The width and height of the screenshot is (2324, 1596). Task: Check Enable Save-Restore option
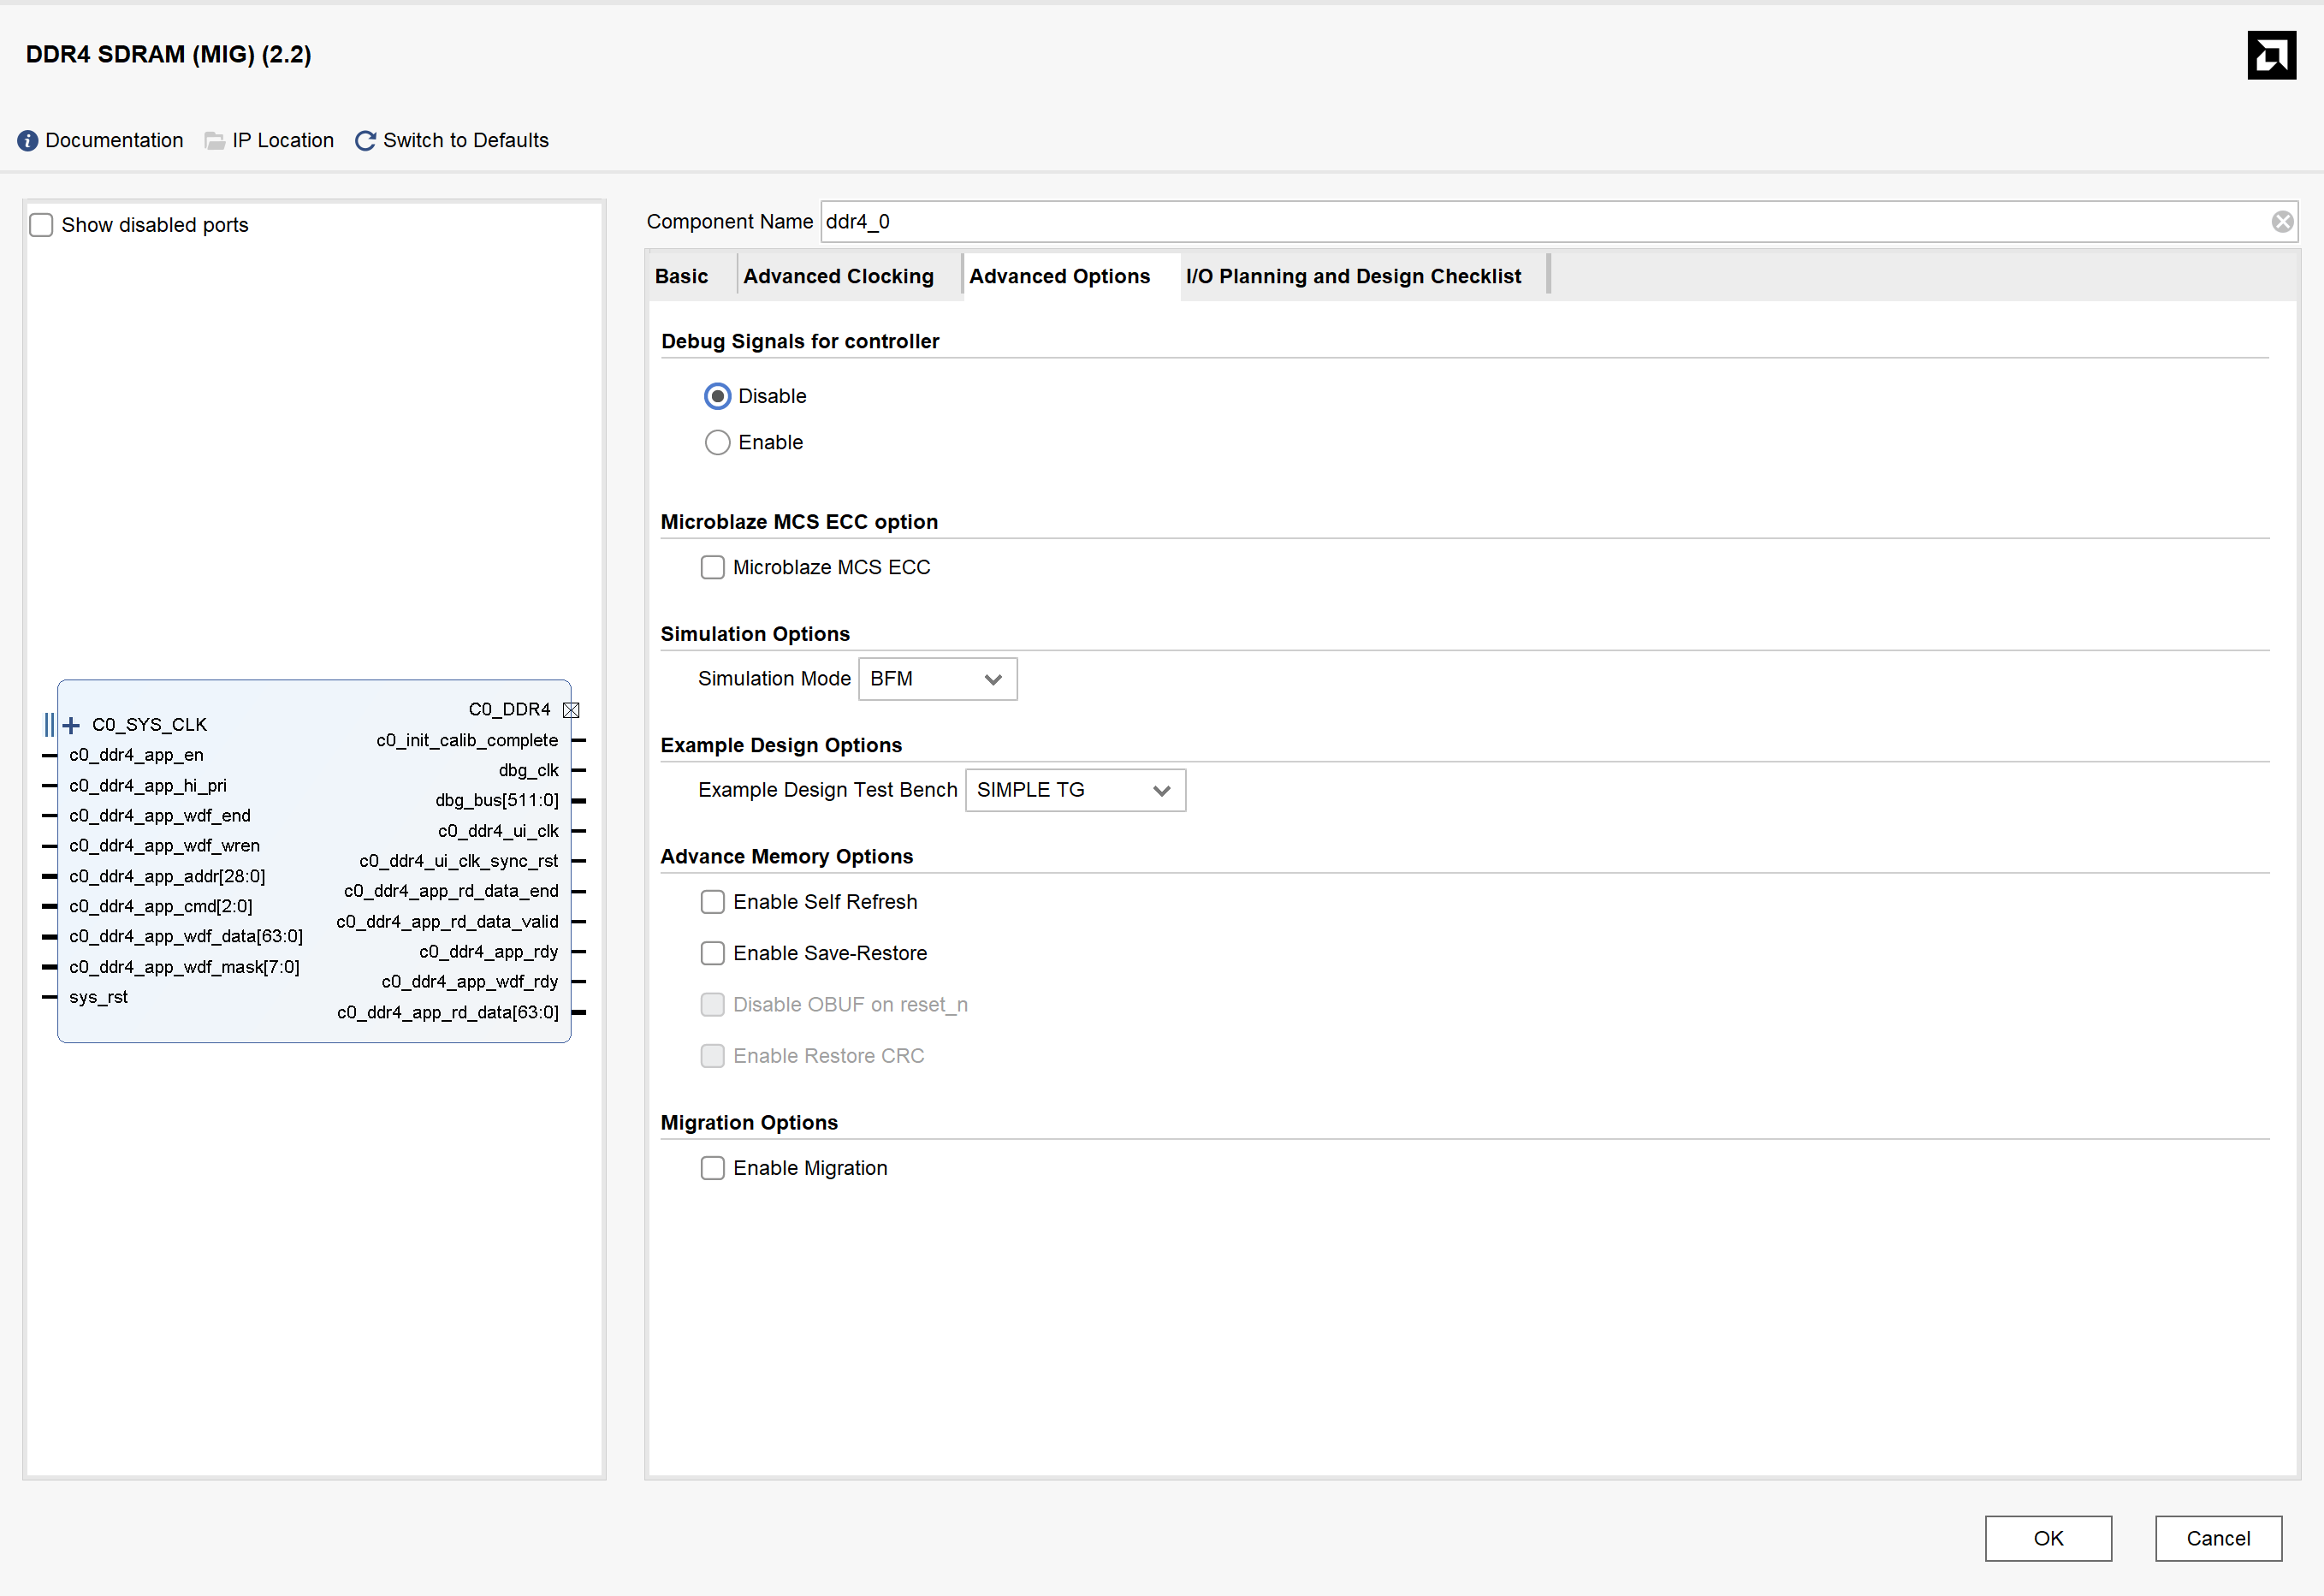coord(712,954)
